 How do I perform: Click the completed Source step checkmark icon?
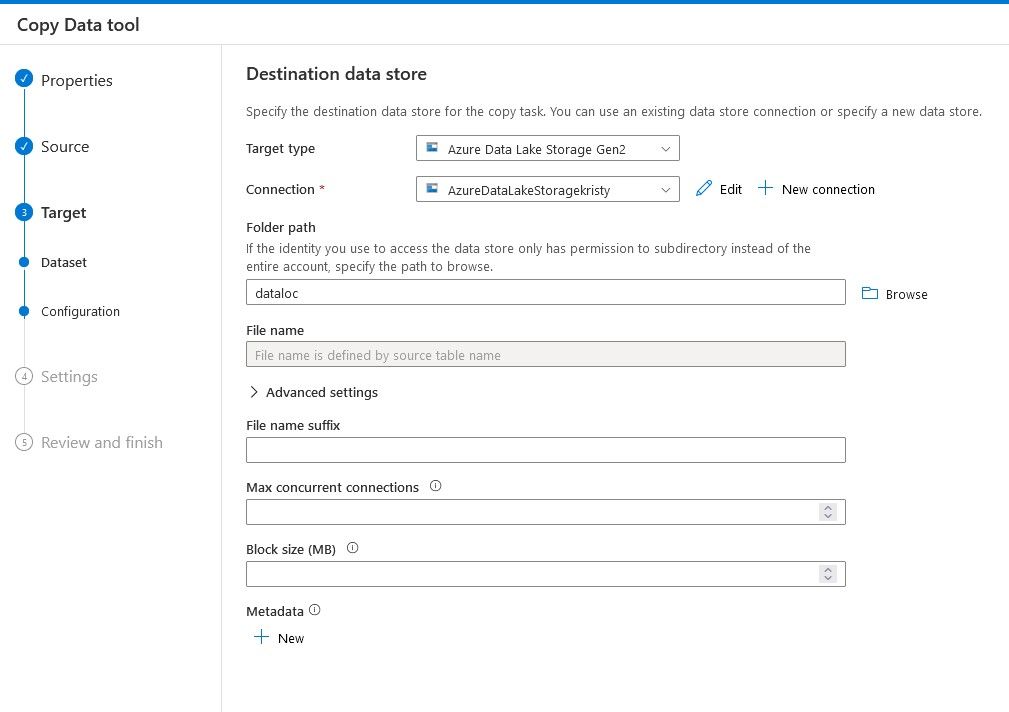click(25, 146)
